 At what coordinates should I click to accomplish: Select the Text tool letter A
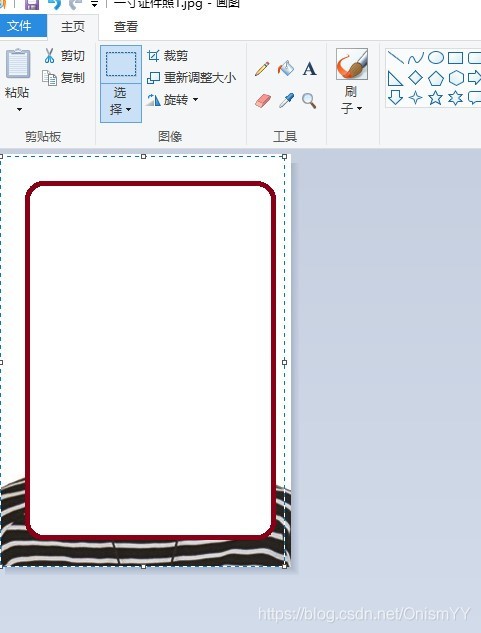pyautogui.click(x=309, y=69)
